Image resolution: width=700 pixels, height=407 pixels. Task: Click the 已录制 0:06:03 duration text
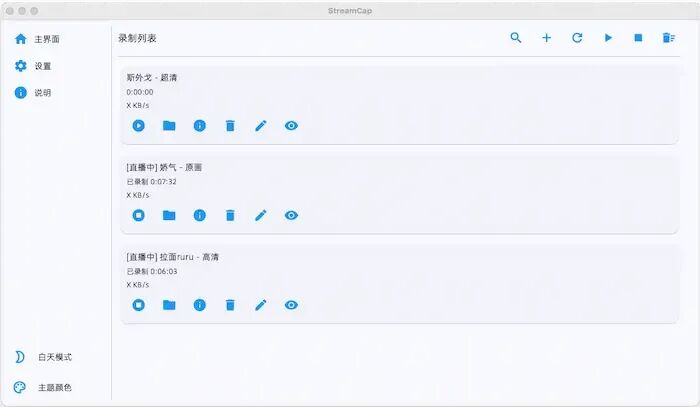point(152,271)
